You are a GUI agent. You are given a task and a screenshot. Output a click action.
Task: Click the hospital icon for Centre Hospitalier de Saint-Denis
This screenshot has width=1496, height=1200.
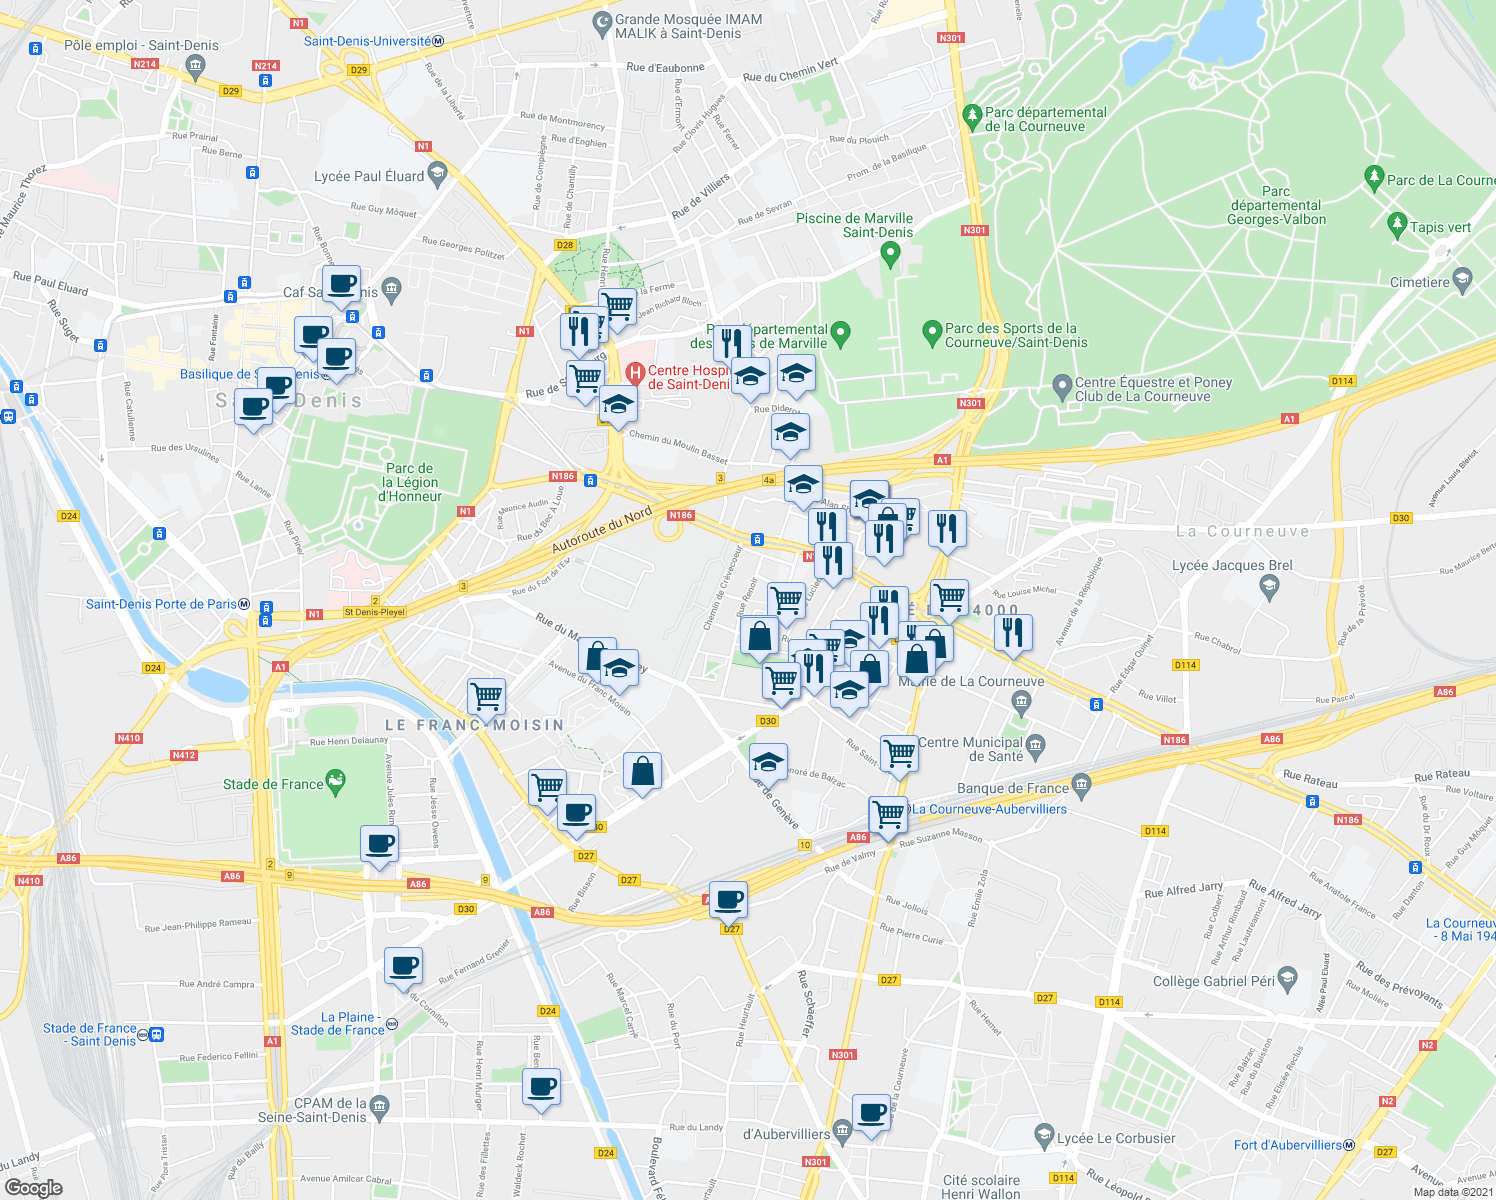(x=633, y=374)
